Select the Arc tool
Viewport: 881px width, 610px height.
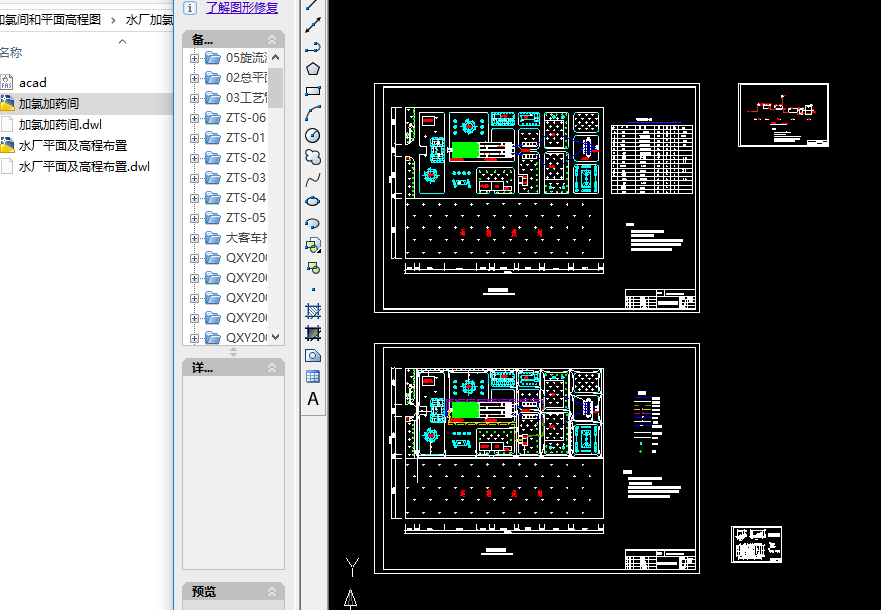[313, 113]
